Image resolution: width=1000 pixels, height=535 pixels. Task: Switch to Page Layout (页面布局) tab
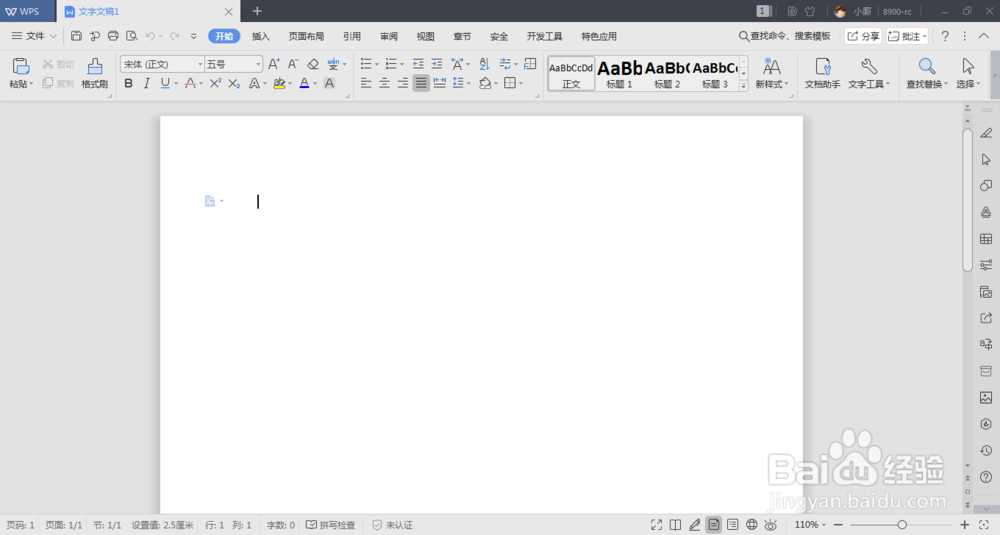pos(306,36)
